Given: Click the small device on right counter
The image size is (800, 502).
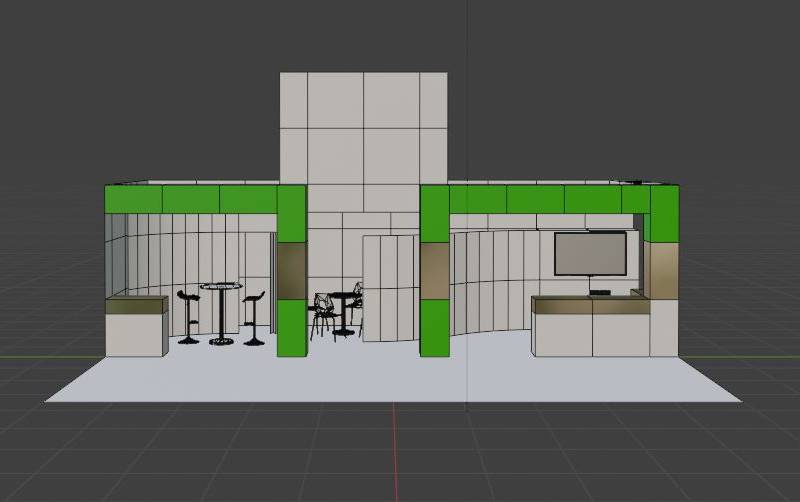Looking at the screenshot, I should click(600, 292).
